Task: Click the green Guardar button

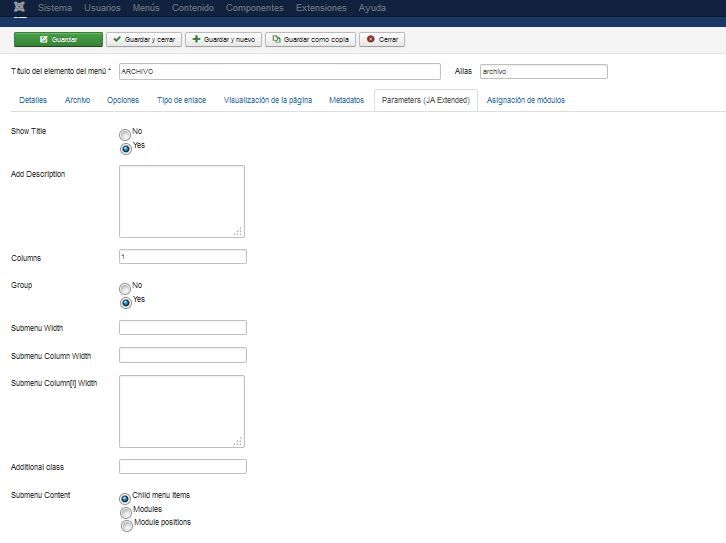Action: point(58,39)
